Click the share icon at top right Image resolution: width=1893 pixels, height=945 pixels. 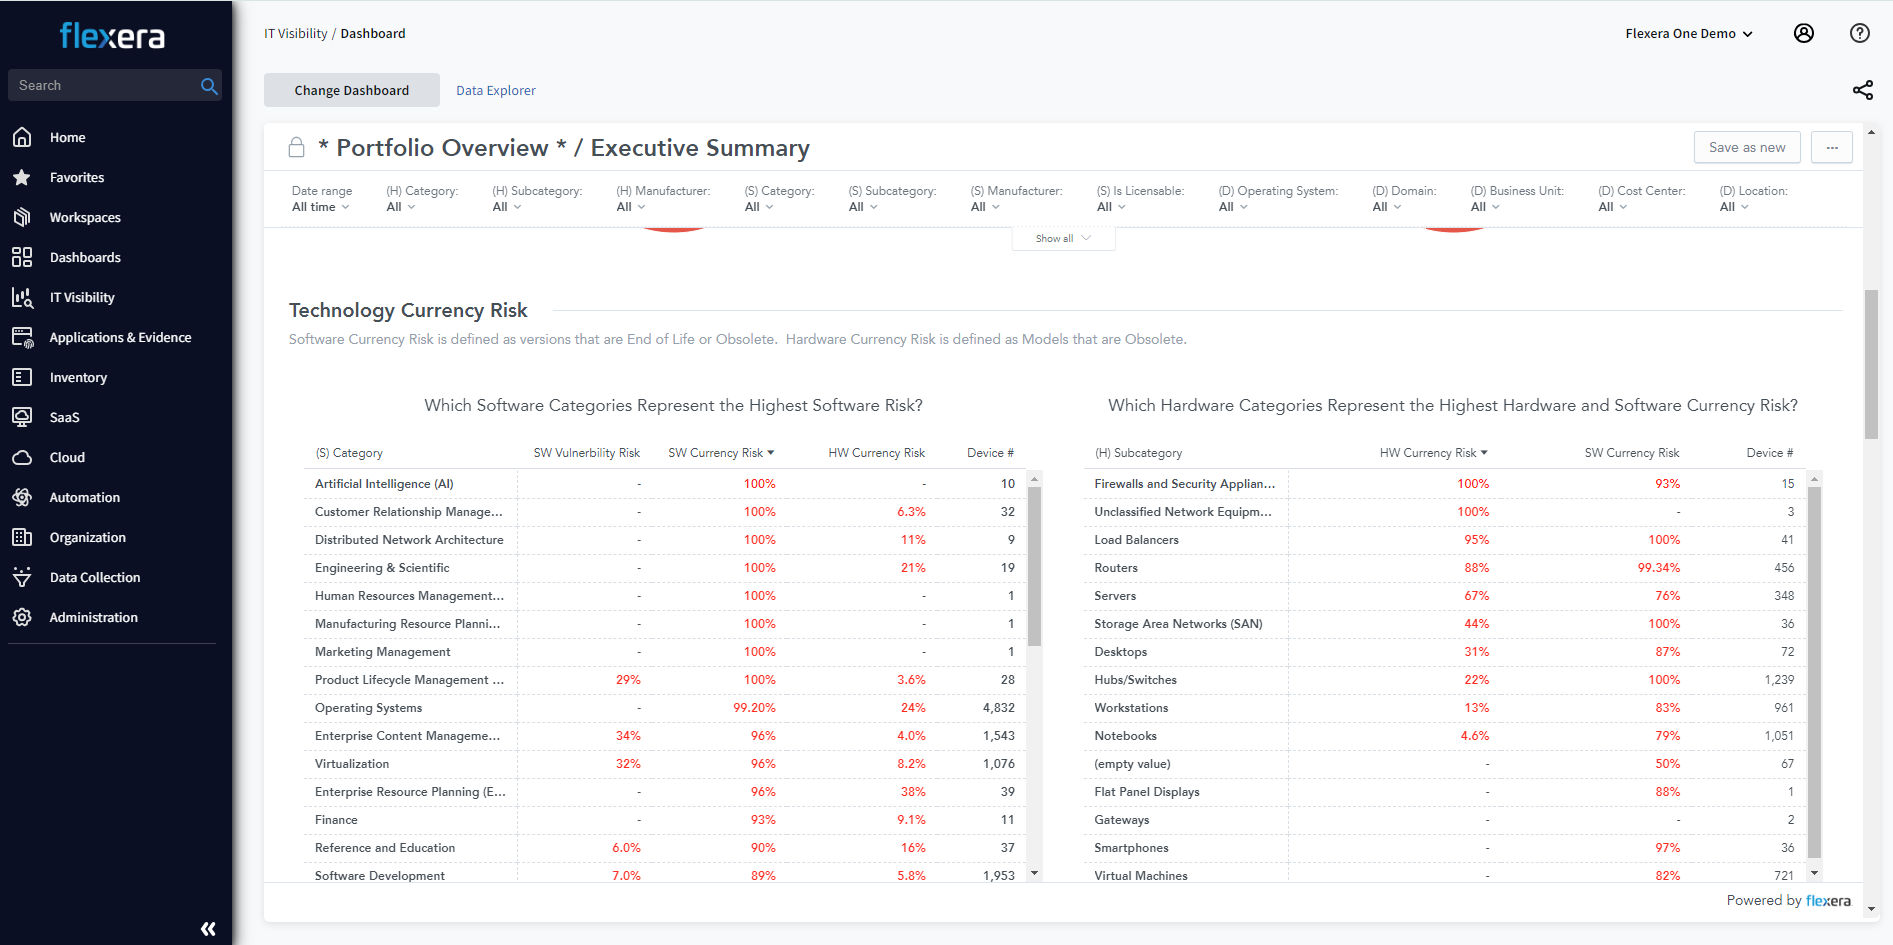tap(1862, 90)
